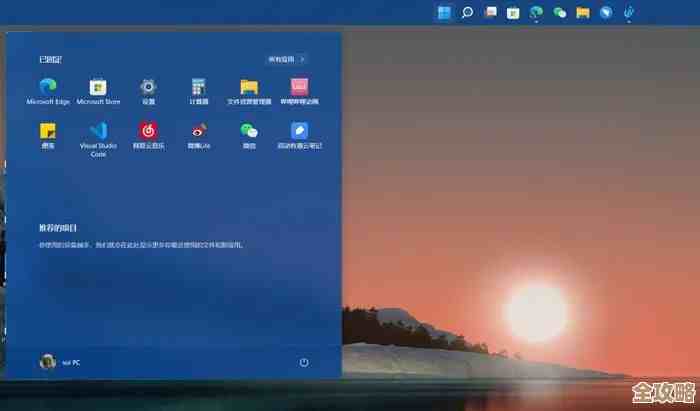Open Search from the taskbar
This screenshot has width=700, height=411.
(467, 12)
